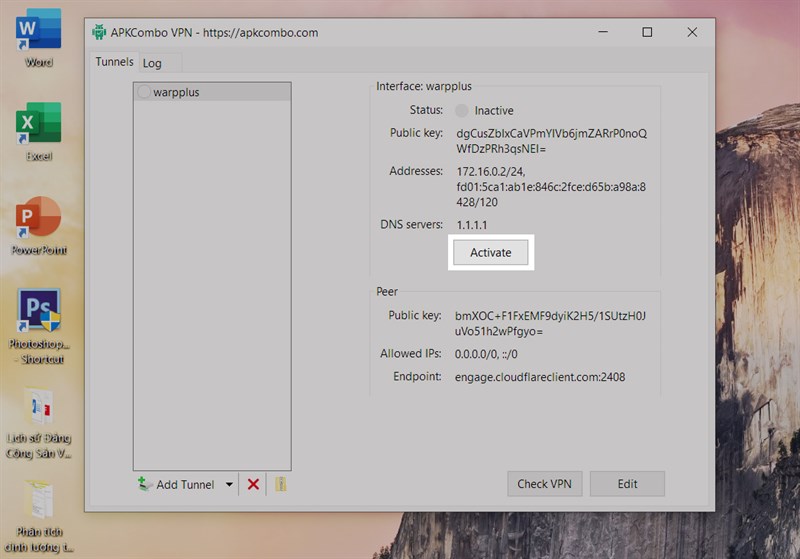Activate the warpplus tunnel
800x559 pixels.
click(491, 252)
